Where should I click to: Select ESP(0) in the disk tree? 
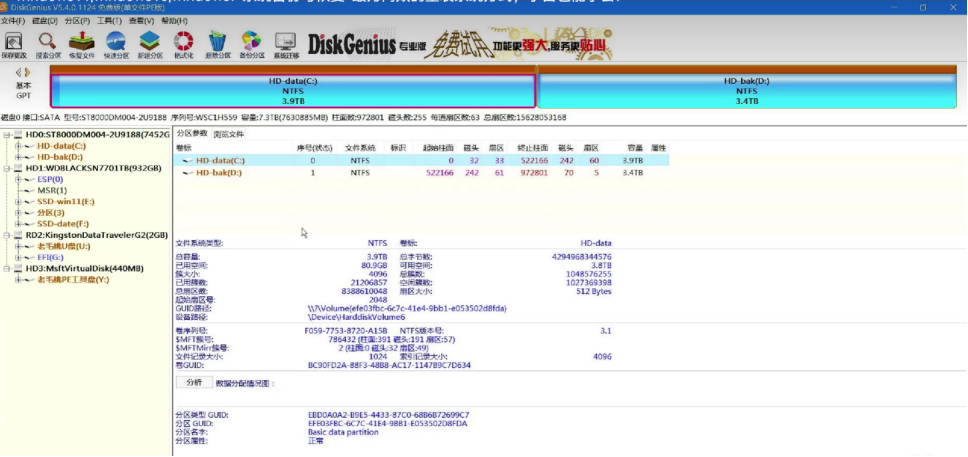tap(50, 179)
